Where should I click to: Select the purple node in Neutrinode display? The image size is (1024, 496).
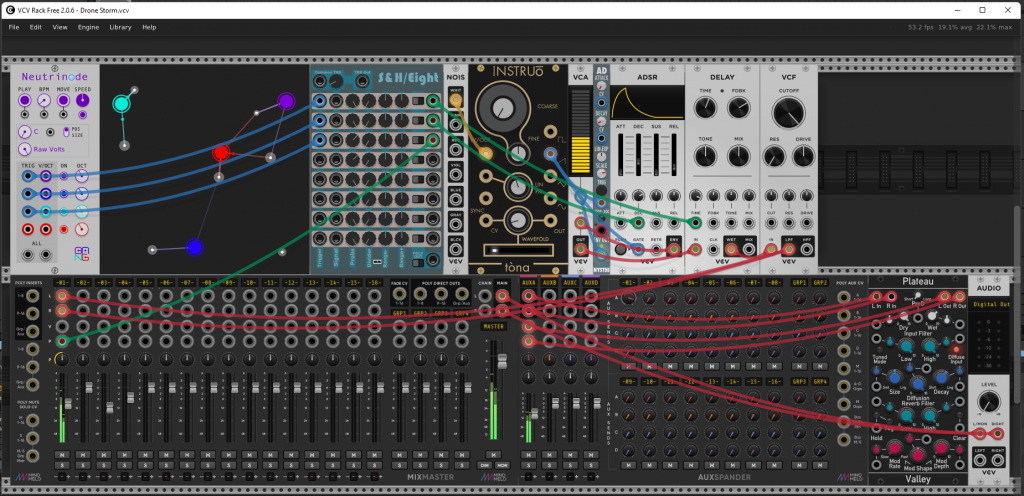point(286,101)
